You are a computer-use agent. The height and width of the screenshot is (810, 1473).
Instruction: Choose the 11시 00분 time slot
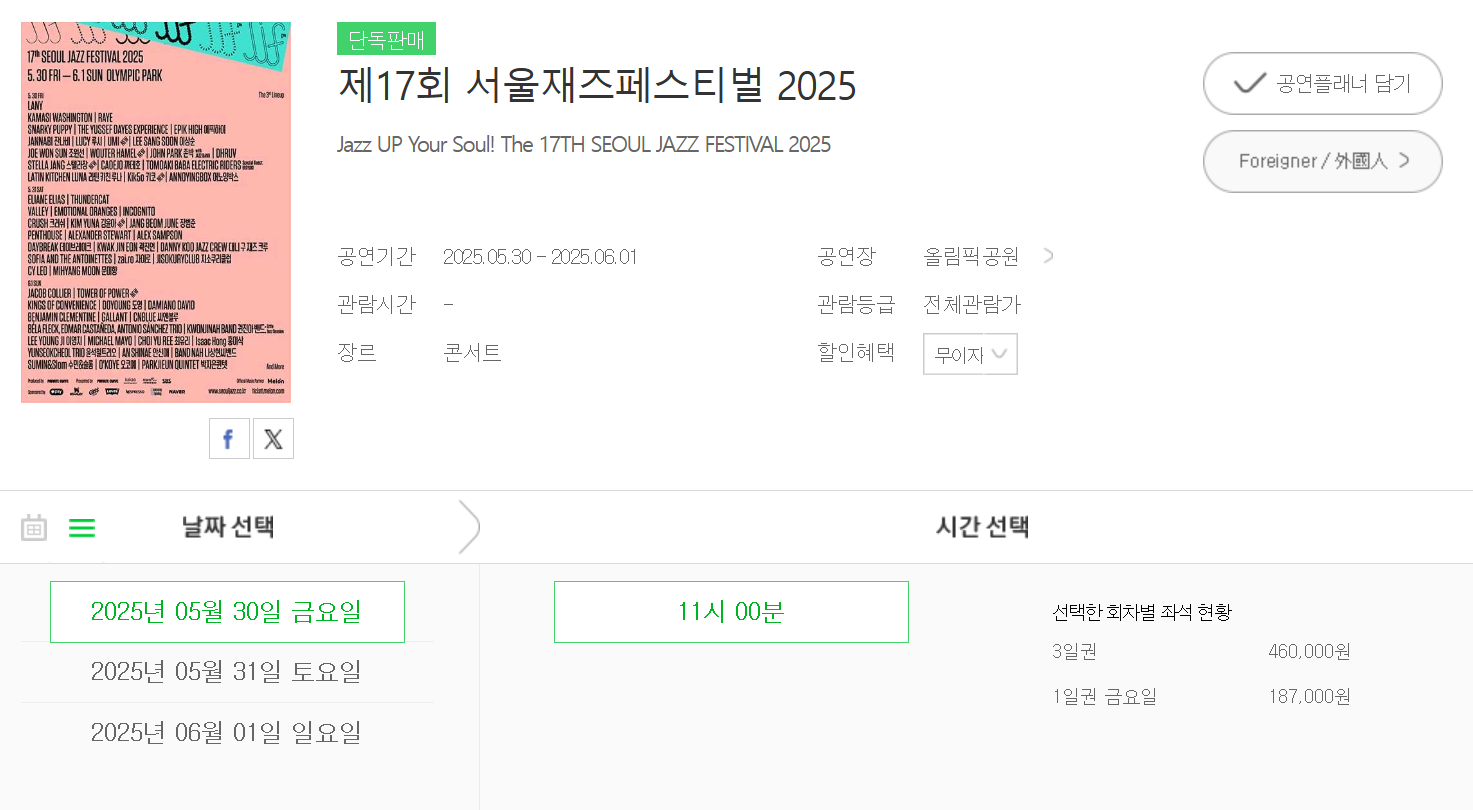[x=731, y=612]
